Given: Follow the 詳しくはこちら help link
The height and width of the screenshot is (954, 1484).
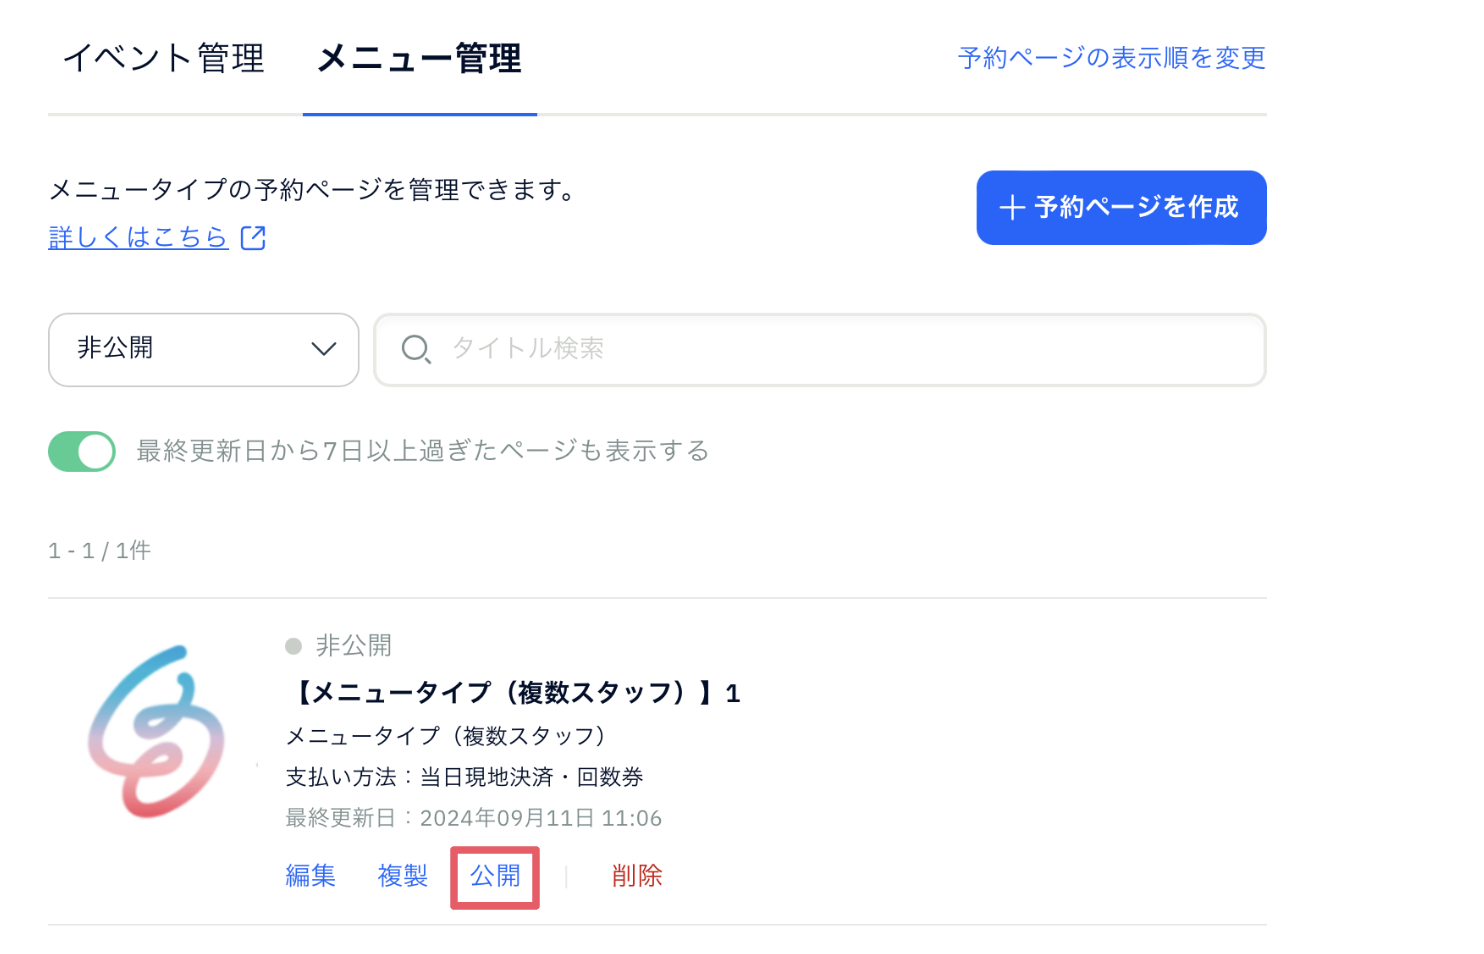Looking at the screenshot, I should (x=138, y=237).
